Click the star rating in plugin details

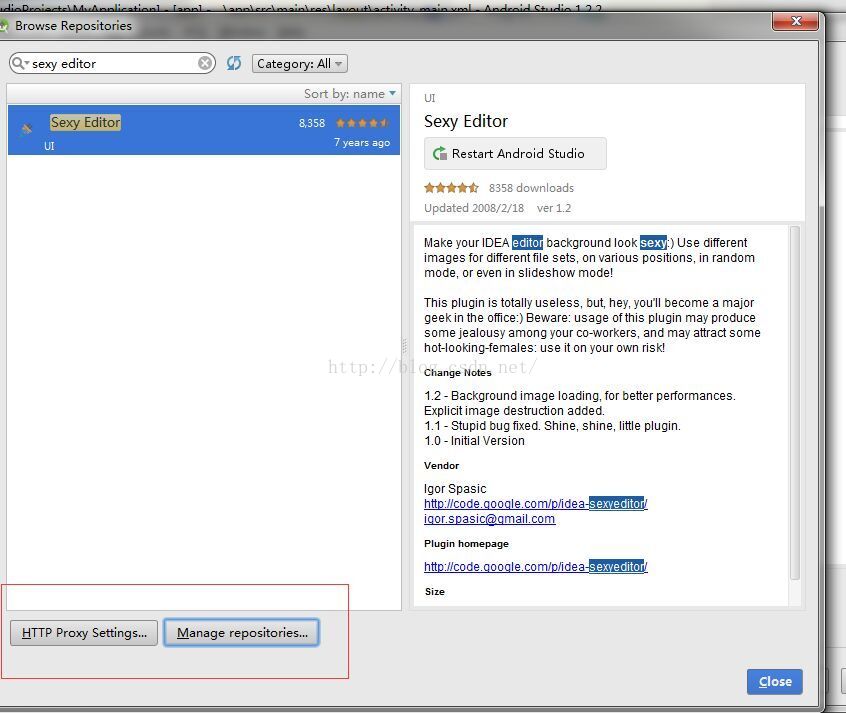[x=451, y=188]
